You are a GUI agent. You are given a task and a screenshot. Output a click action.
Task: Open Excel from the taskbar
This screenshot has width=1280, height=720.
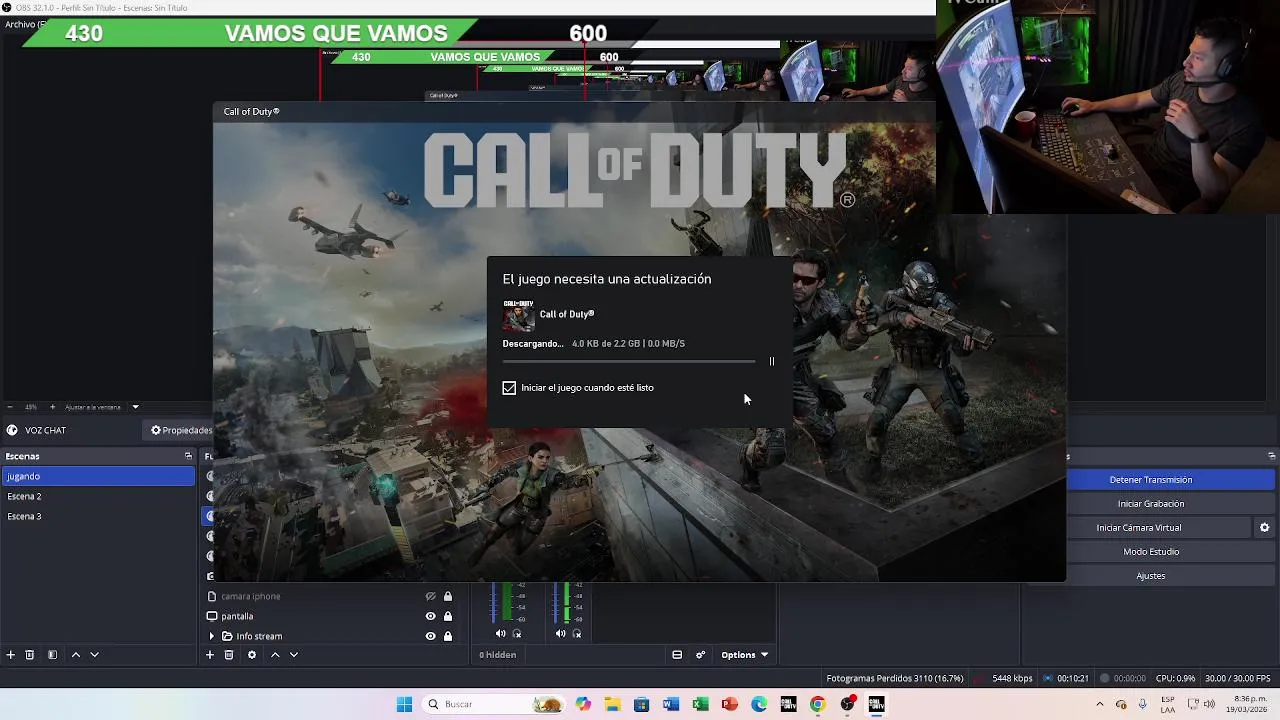(700, 704)
